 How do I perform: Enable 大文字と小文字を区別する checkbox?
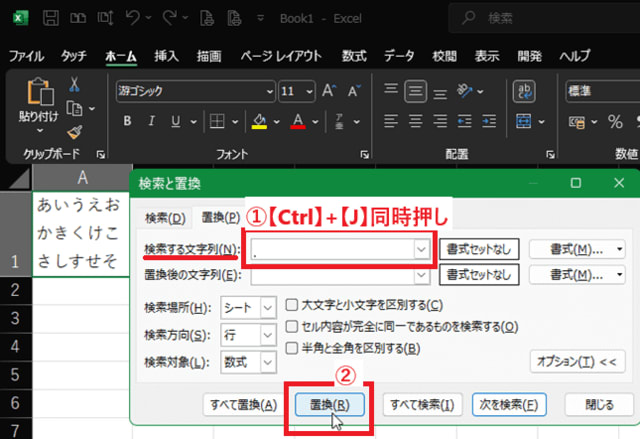[x=292, y=305]
